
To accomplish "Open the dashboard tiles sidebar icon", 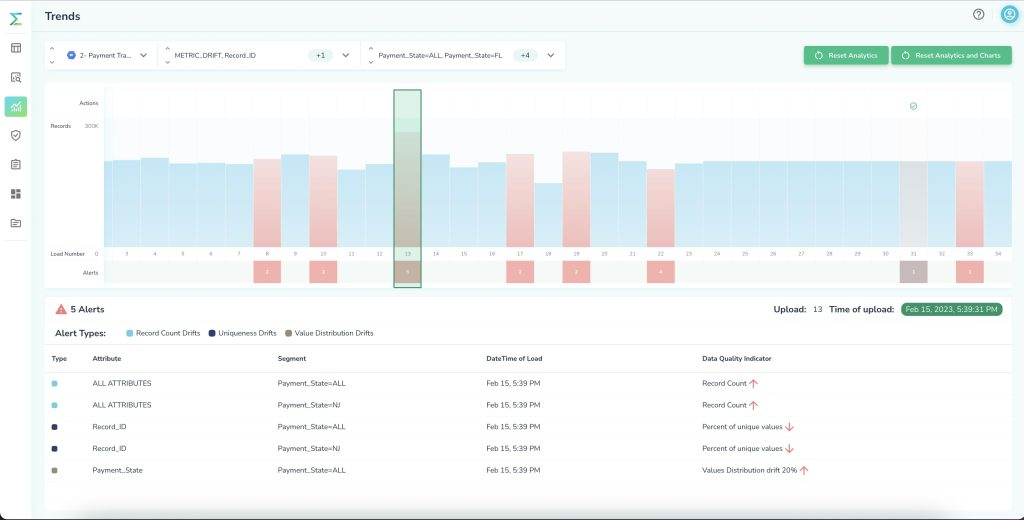I will click(15, 193).
